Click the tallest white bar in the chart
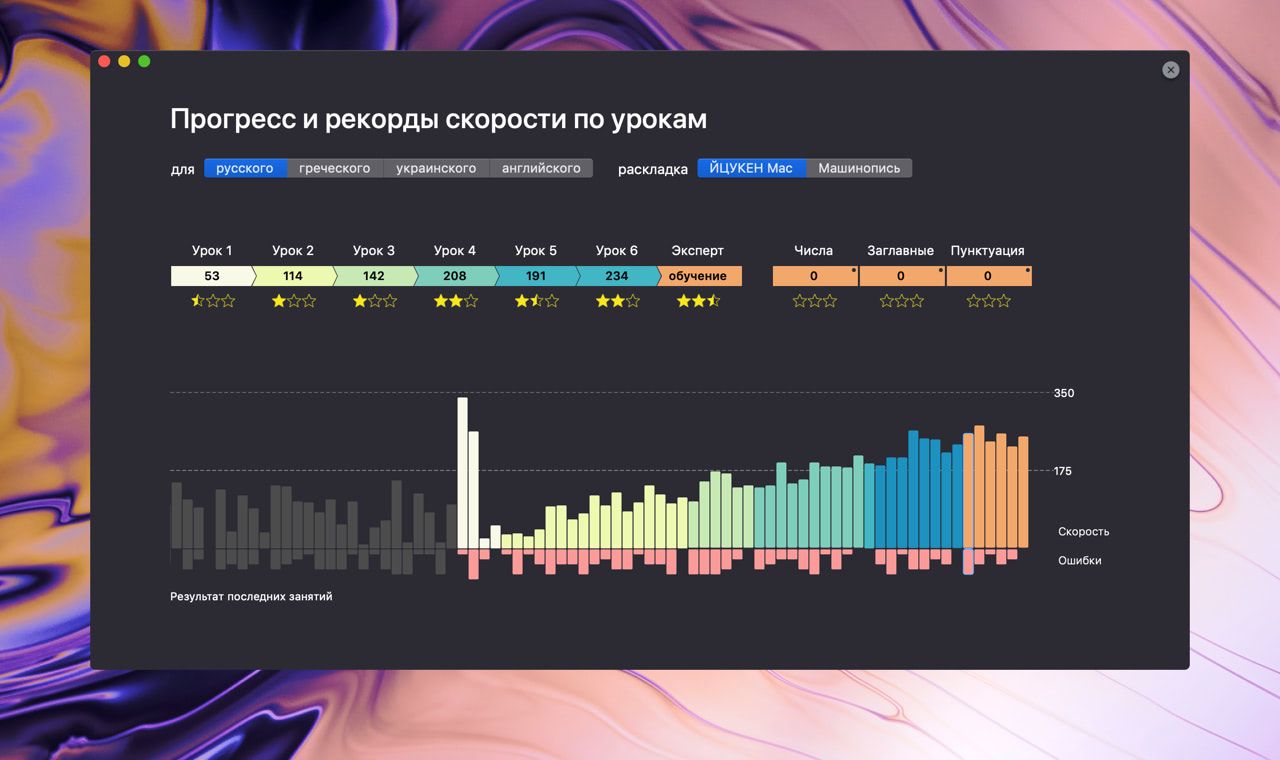1280x760 pixels. 463,473
